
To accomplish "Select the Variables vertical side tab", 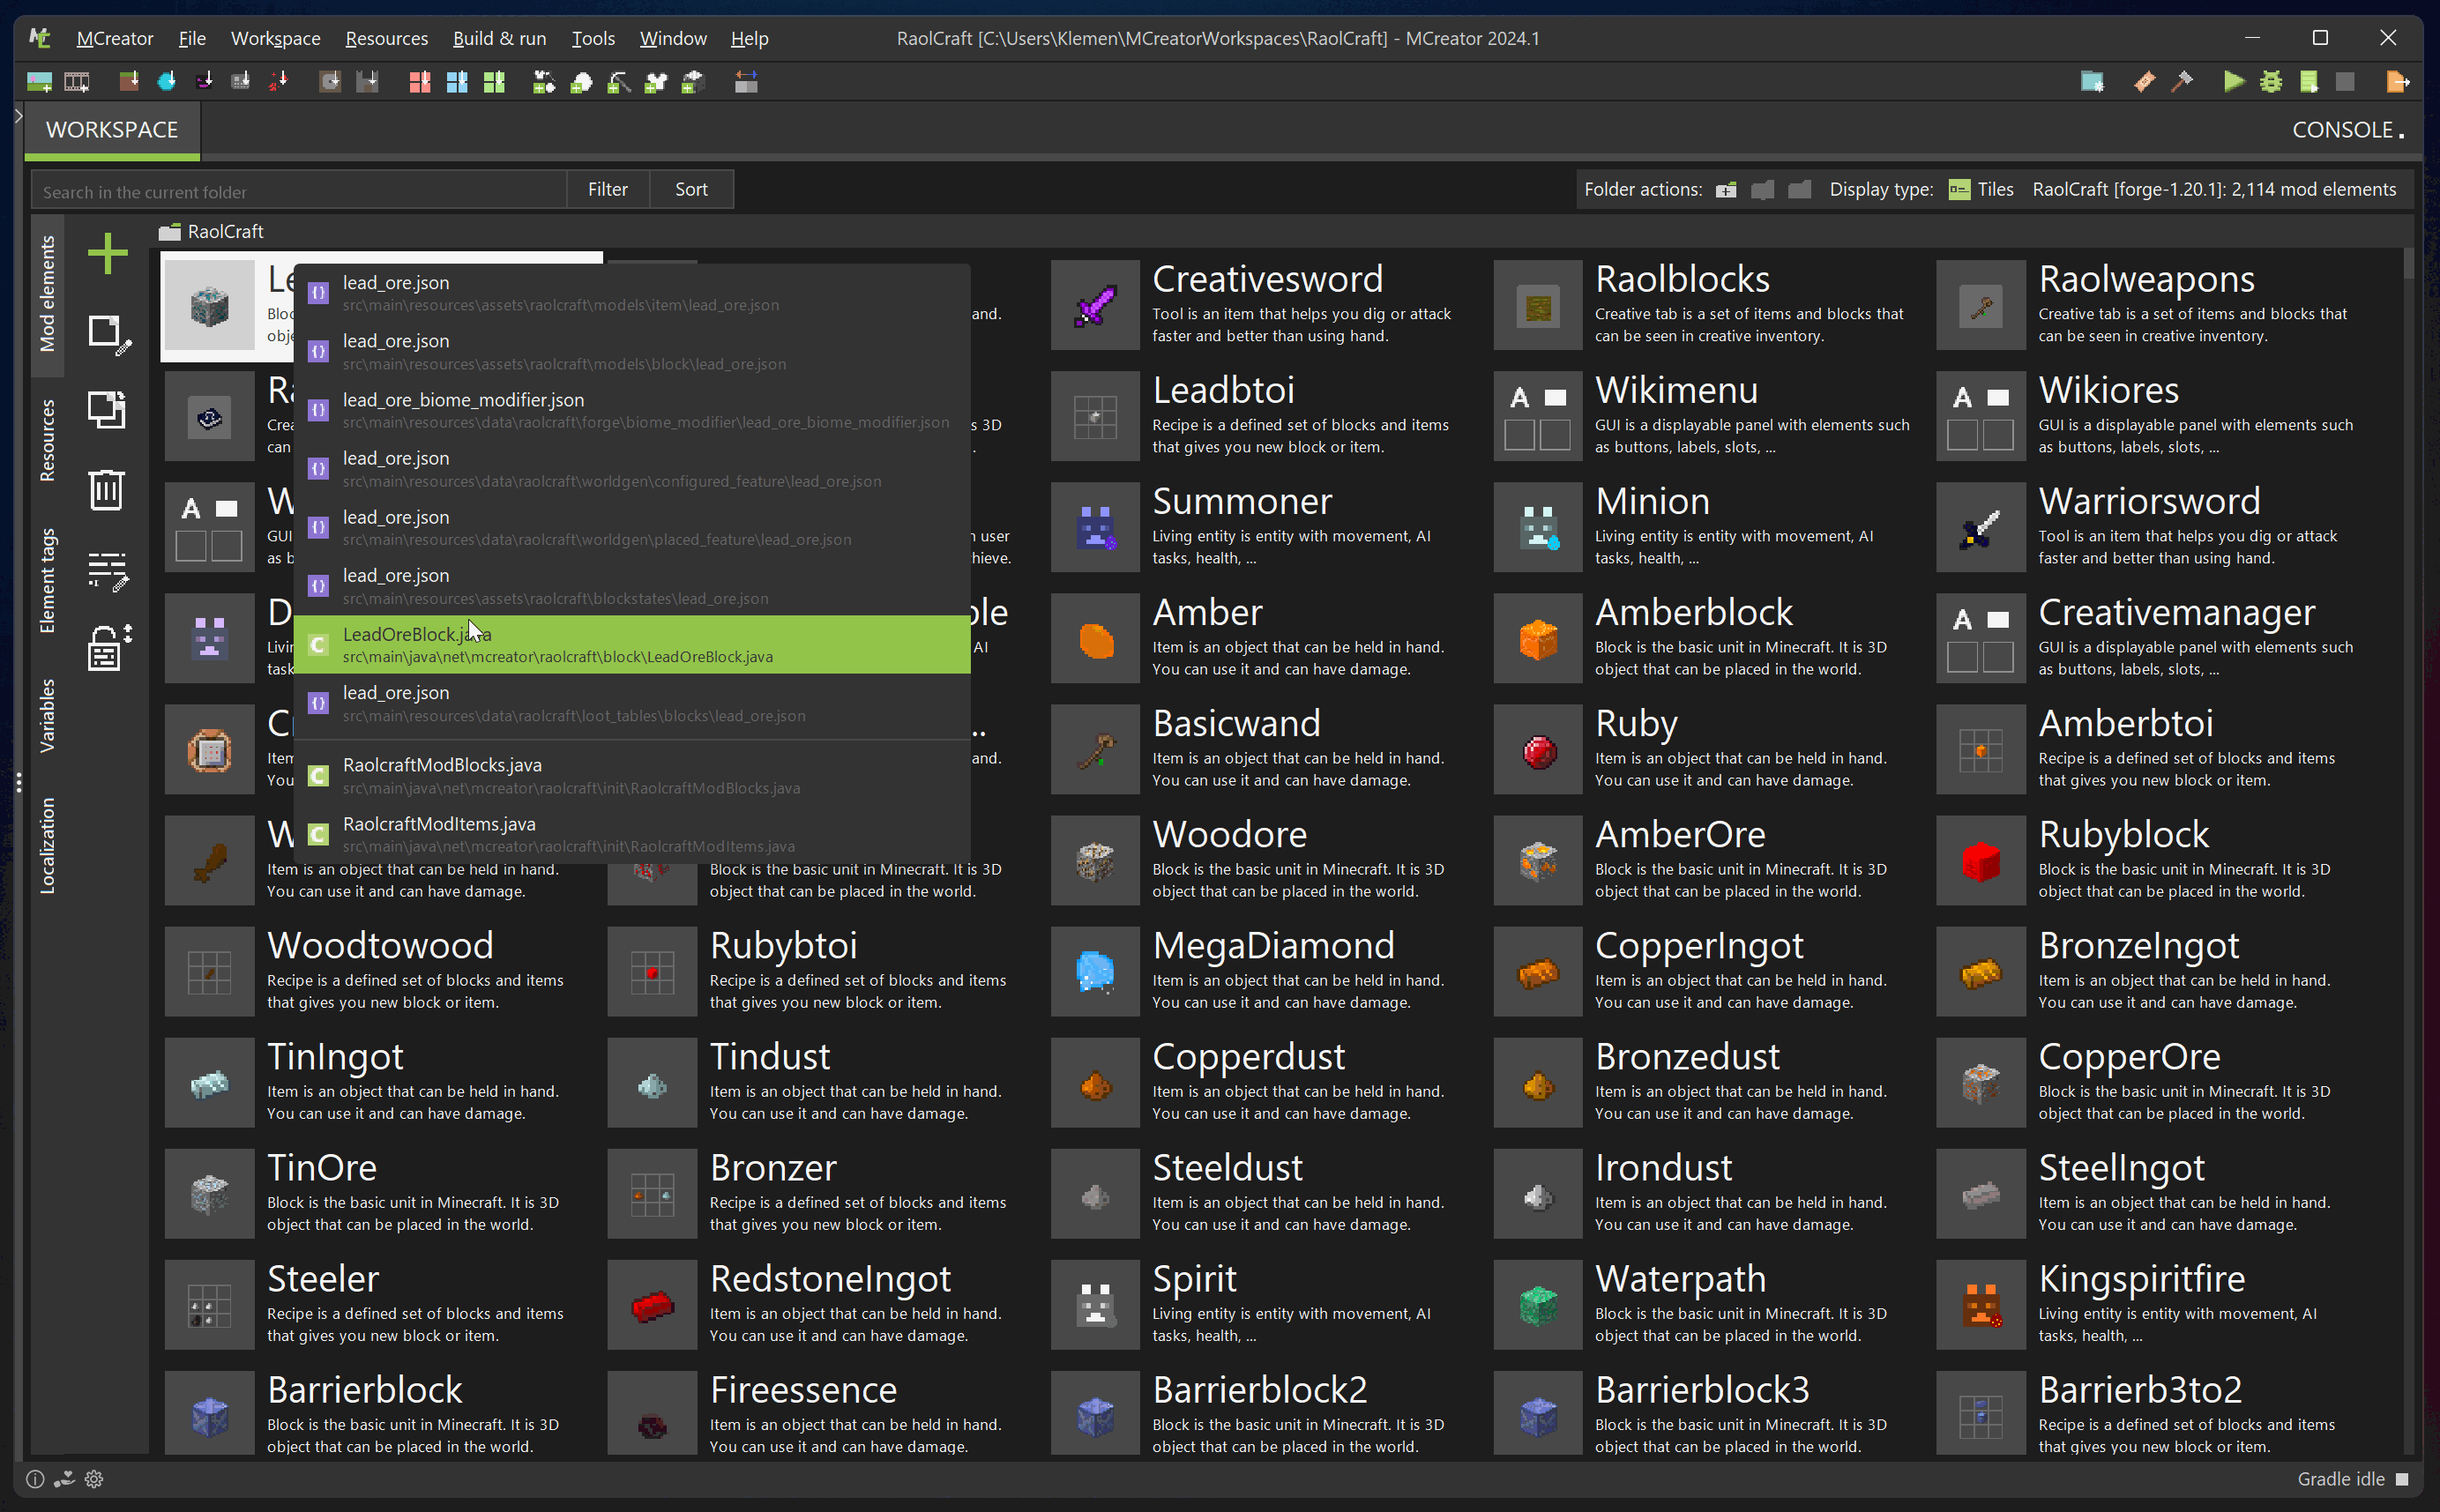I will [47, 716].
